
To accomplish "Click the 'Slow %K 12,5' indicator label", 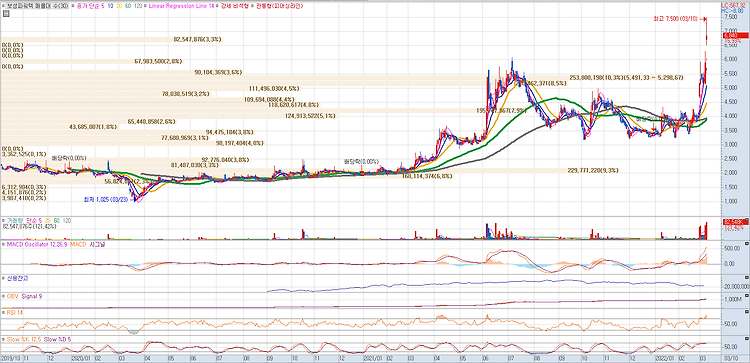I will click(x=23, y=339).
